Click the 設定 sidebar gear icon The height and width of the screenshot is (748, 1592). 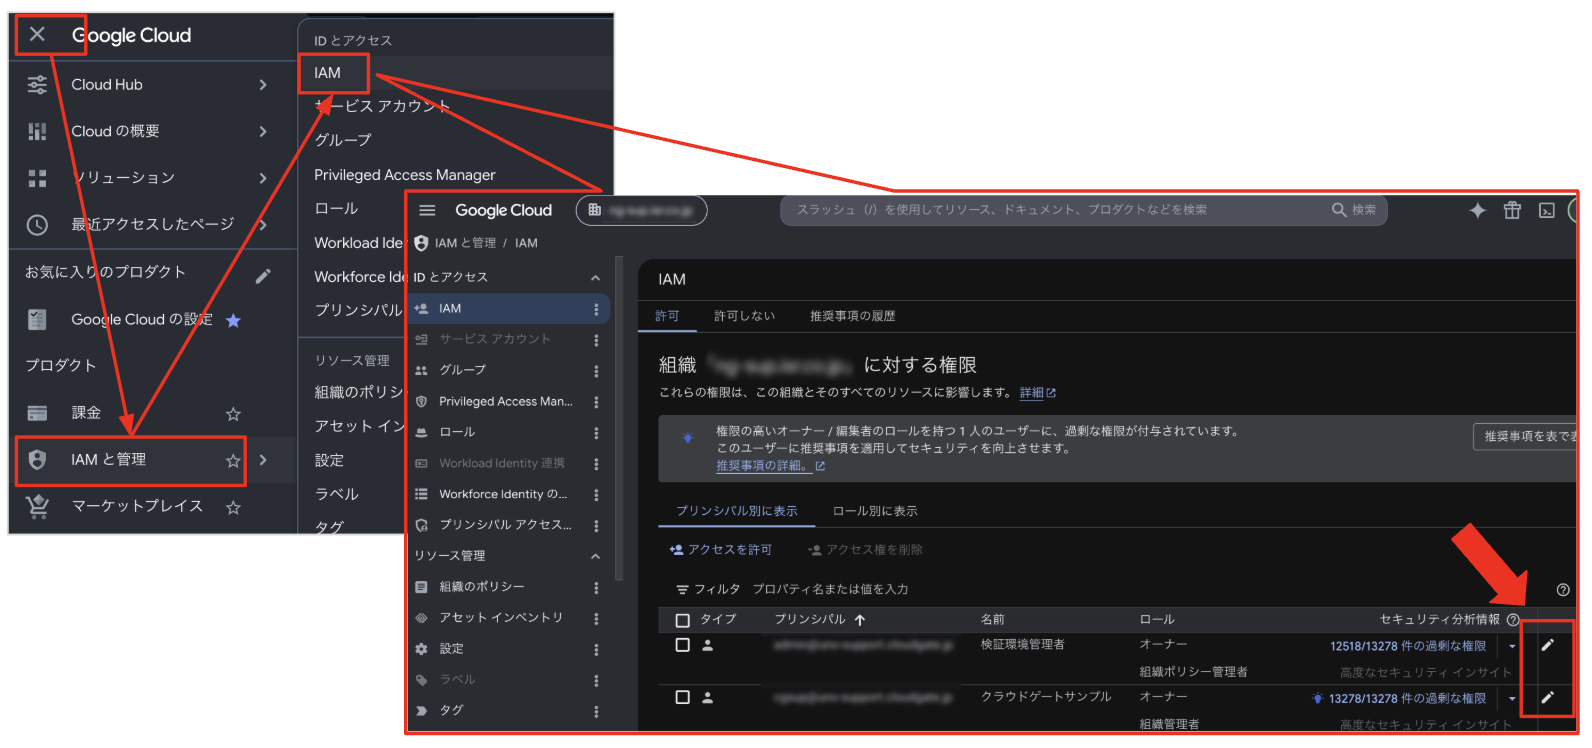pyautogui.click(x=421, y=649)
